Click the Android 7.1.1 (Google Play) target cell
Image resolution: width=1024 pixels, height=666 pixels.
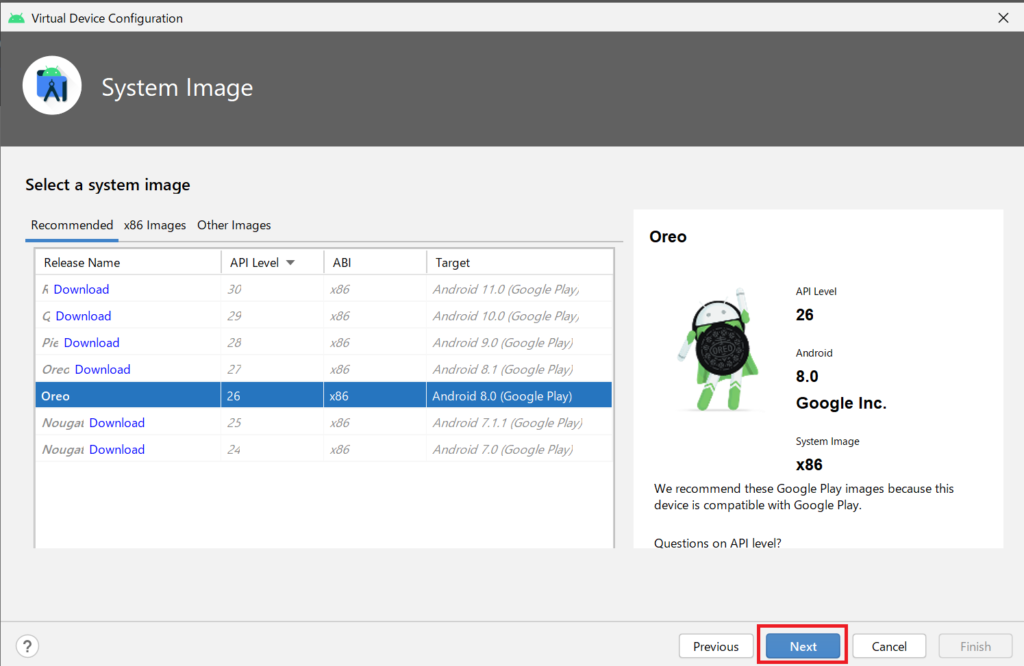[519, 423]
